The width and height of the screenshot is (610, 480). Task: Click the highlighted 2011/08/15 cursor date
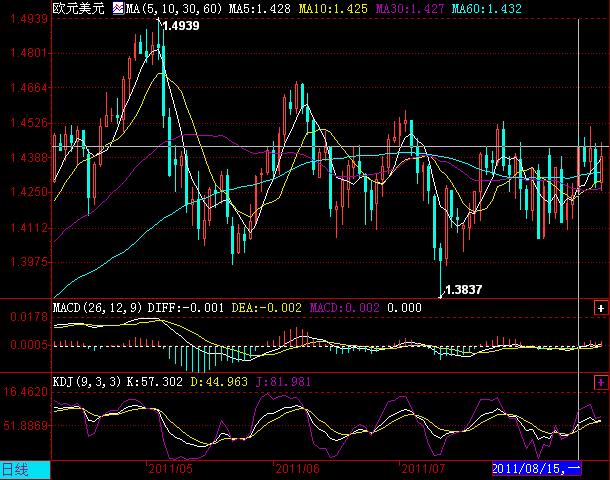point(536,469)
